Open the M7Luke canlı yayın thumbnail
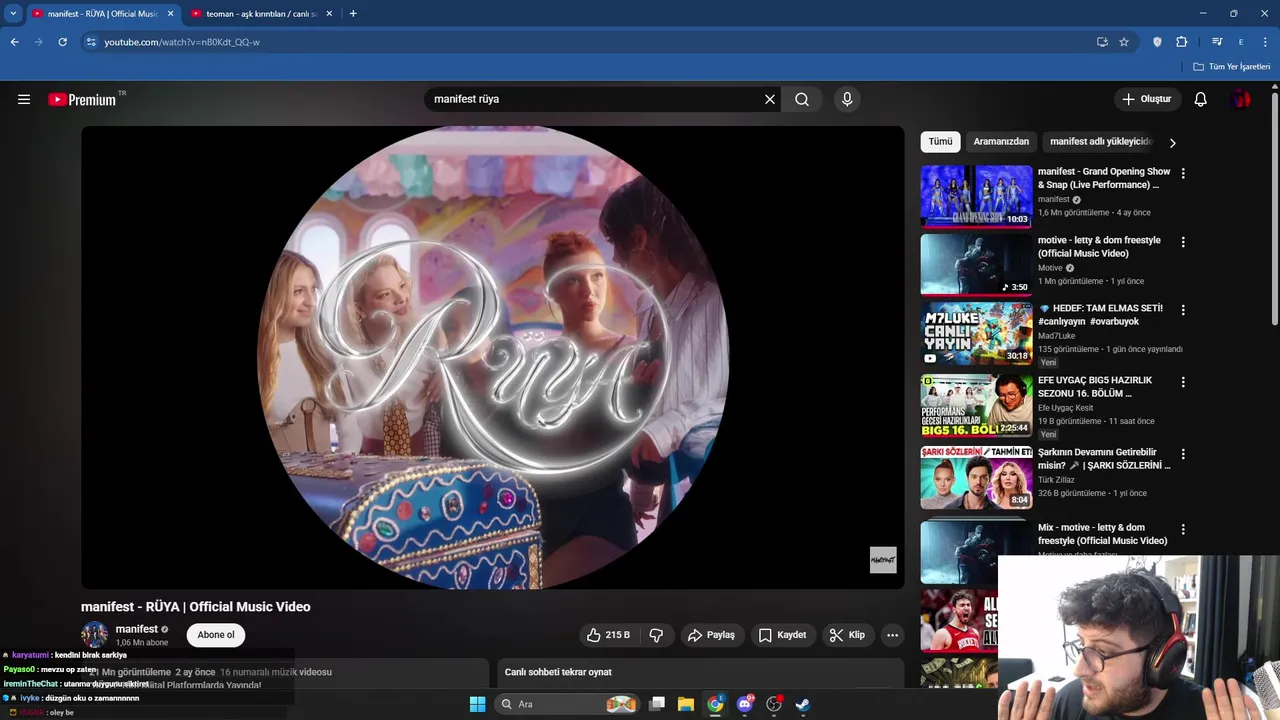 pyautogui.click(x=976, y=334)
